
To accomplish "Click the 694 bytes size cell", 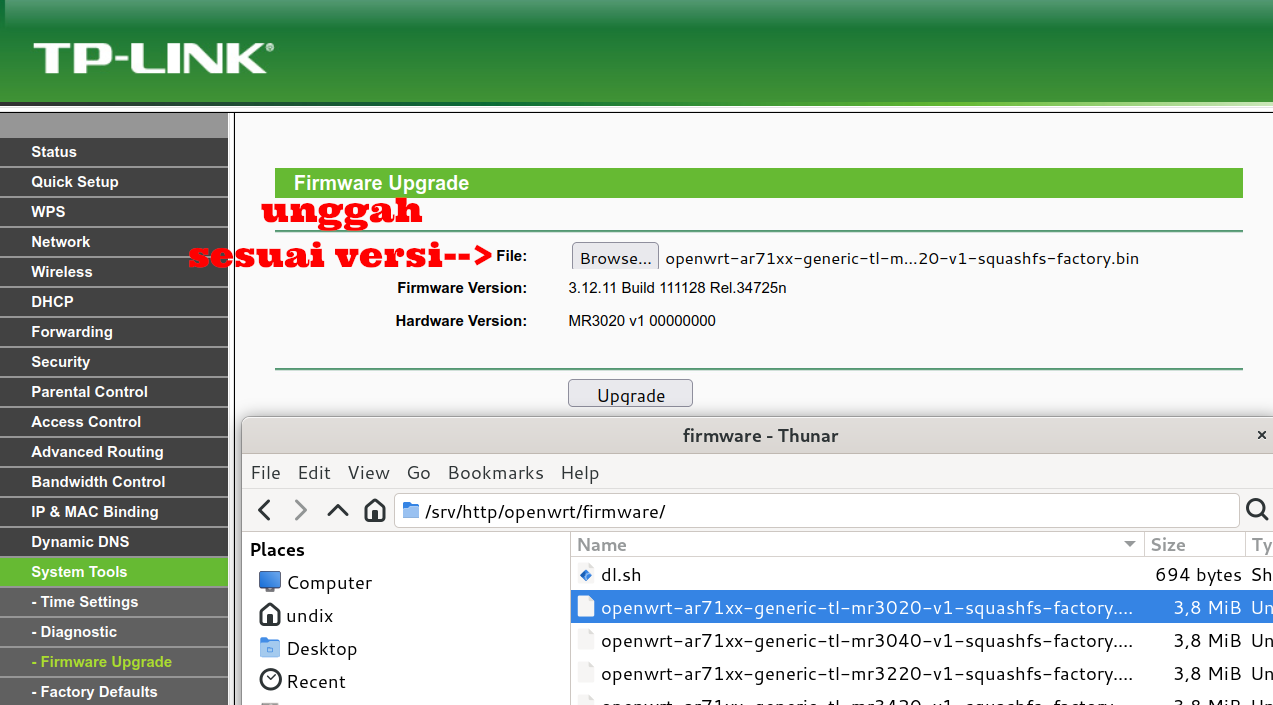I will [1198, 574].
